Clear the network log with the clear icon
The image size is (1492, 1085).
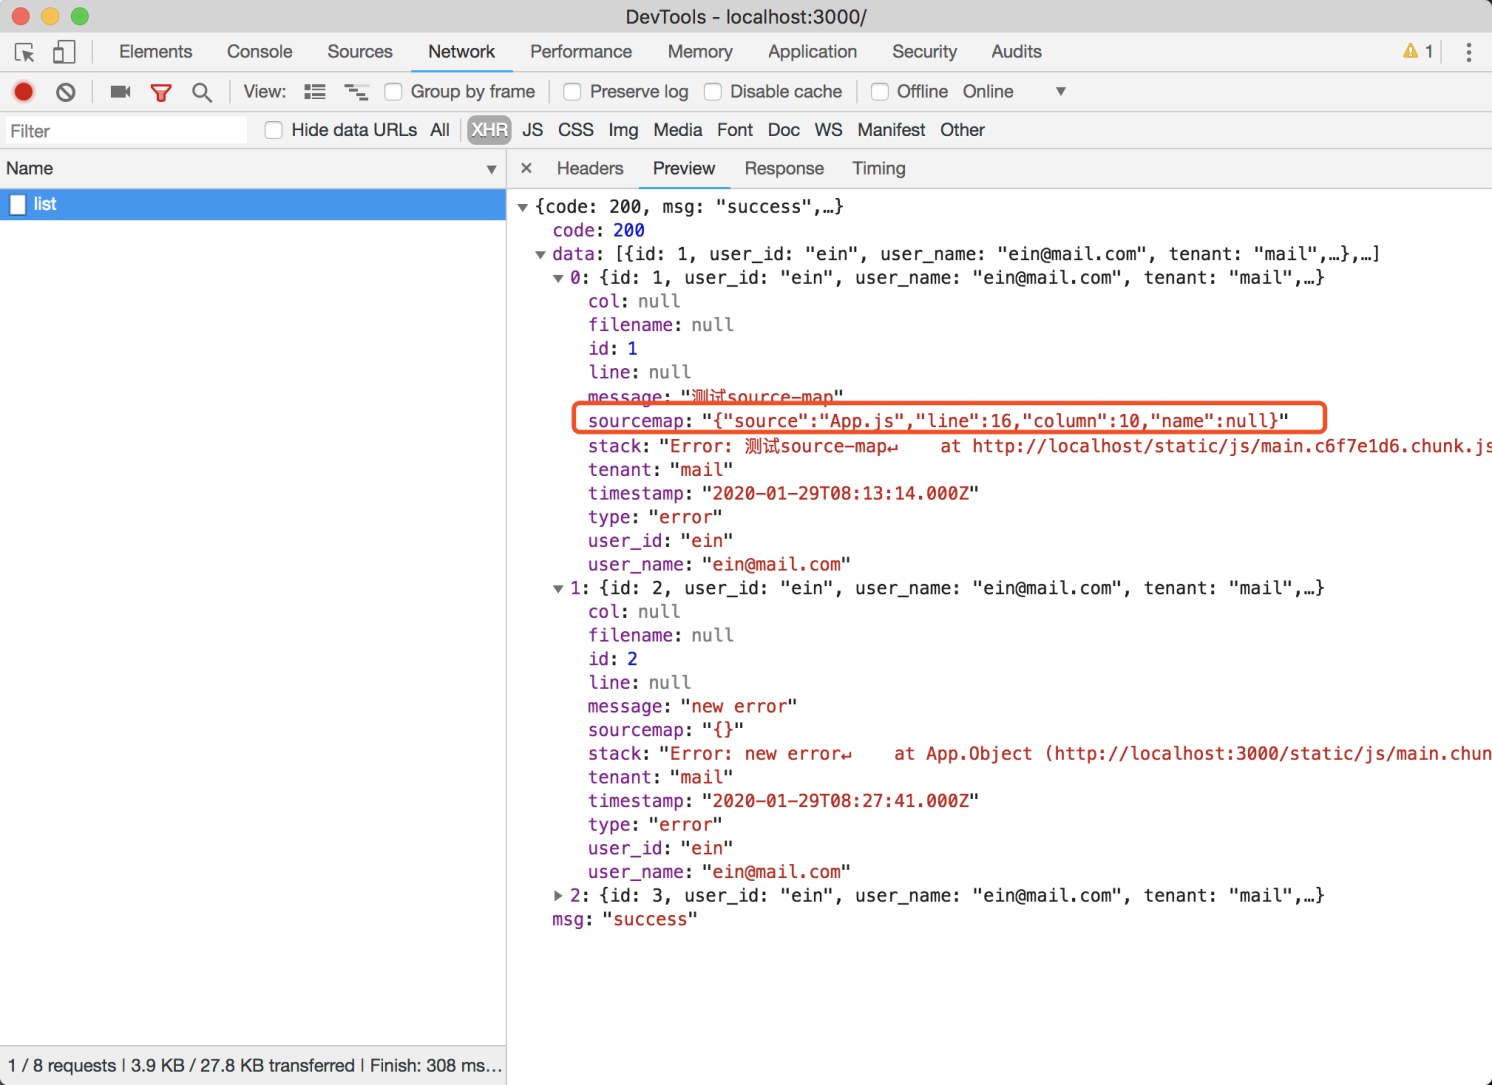click(x=66, y=92)
